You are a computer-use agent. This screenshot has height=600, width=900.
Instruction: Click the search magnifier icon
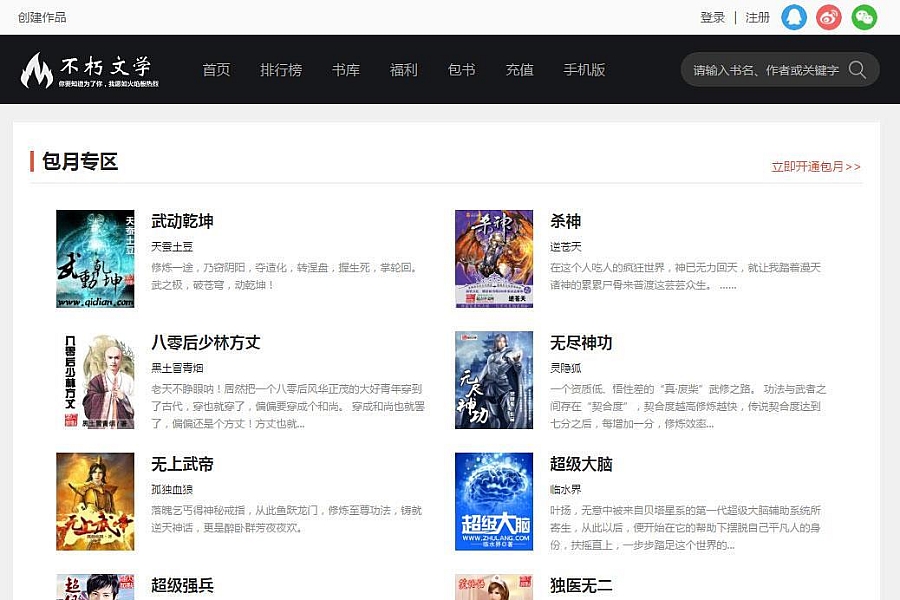(x=857, y=70)
